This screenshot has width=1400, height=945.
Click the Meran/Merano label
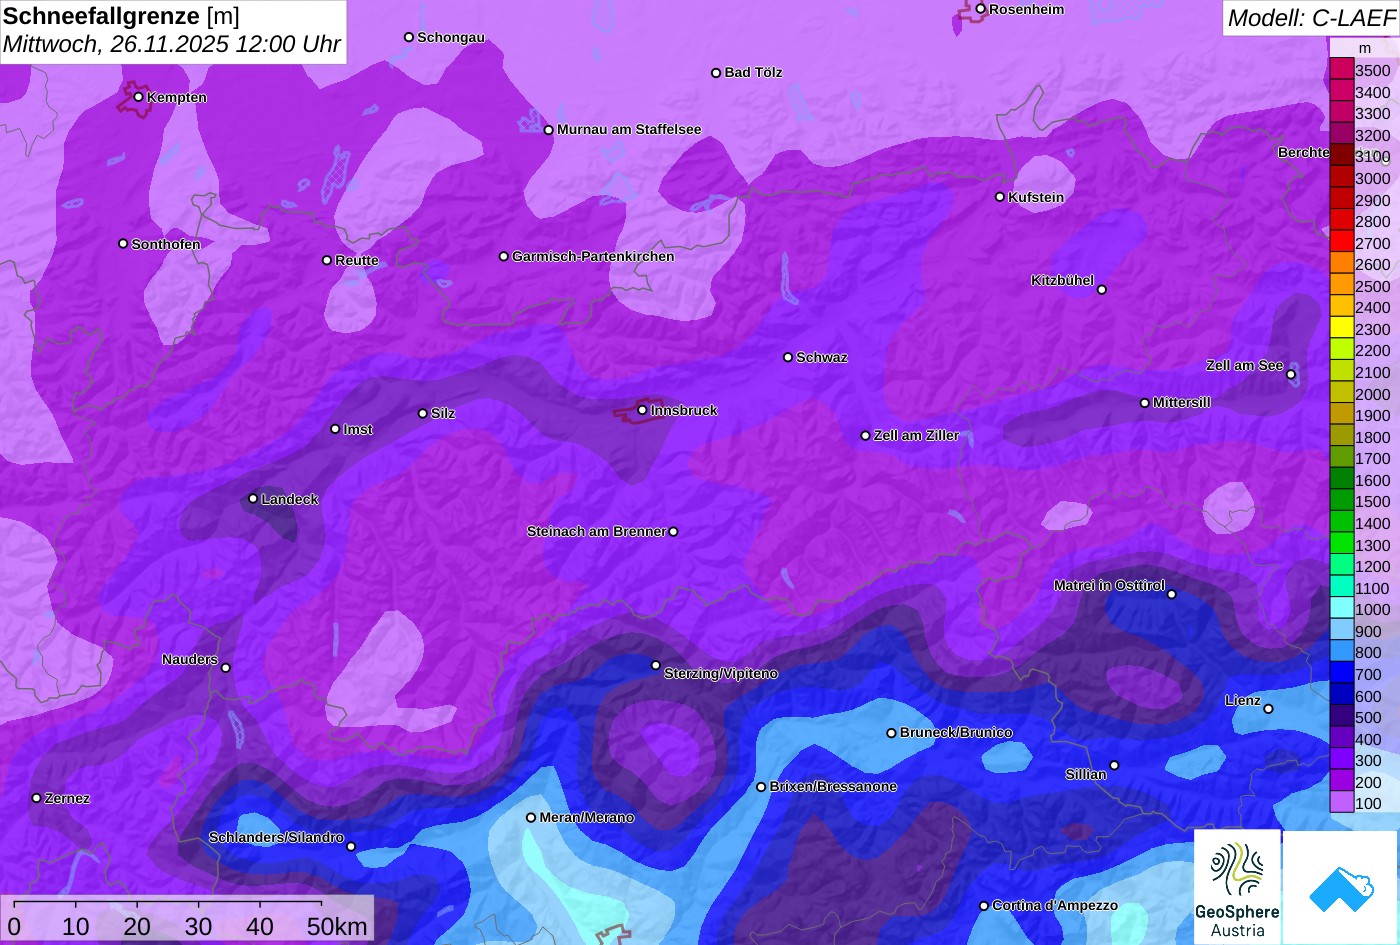(587, 818)
